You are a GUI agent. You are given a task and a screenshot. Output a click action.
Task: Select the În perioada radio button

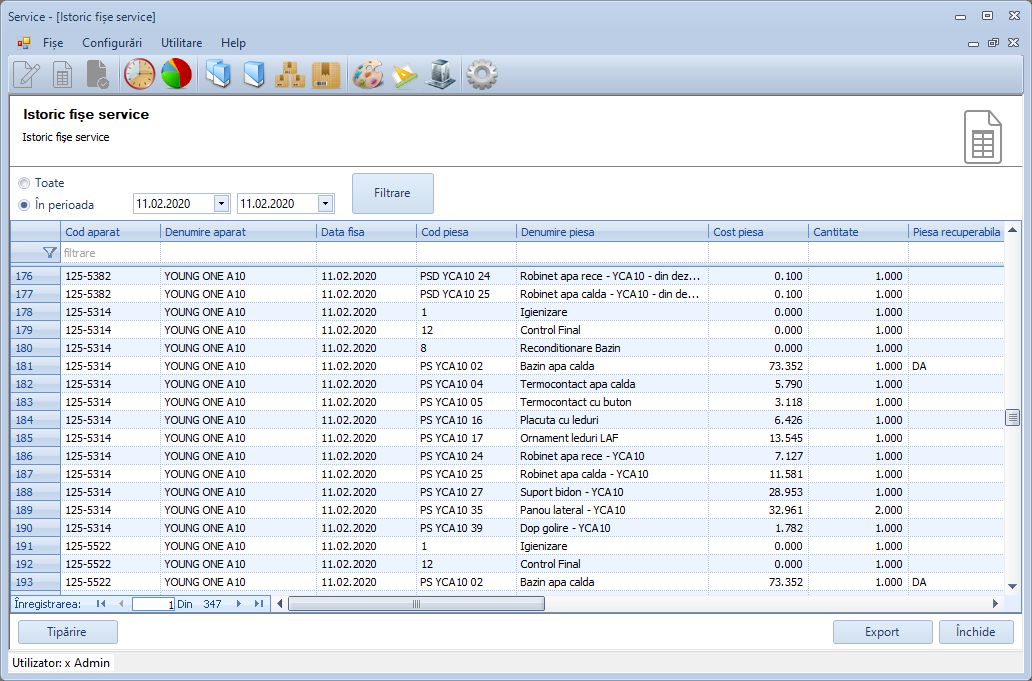coord(24,205)
